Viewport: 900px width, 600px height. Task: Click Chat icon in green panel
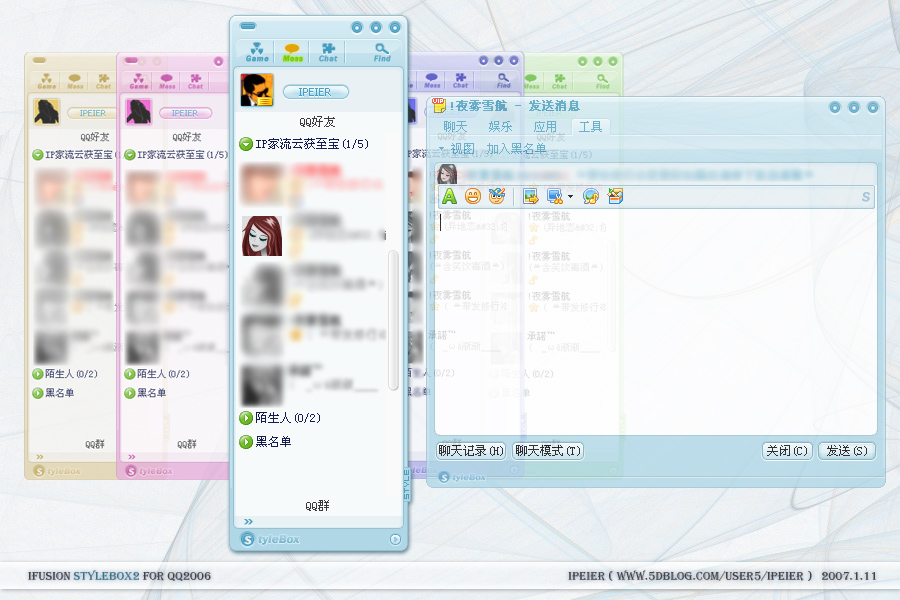click(x=560, y=81)
